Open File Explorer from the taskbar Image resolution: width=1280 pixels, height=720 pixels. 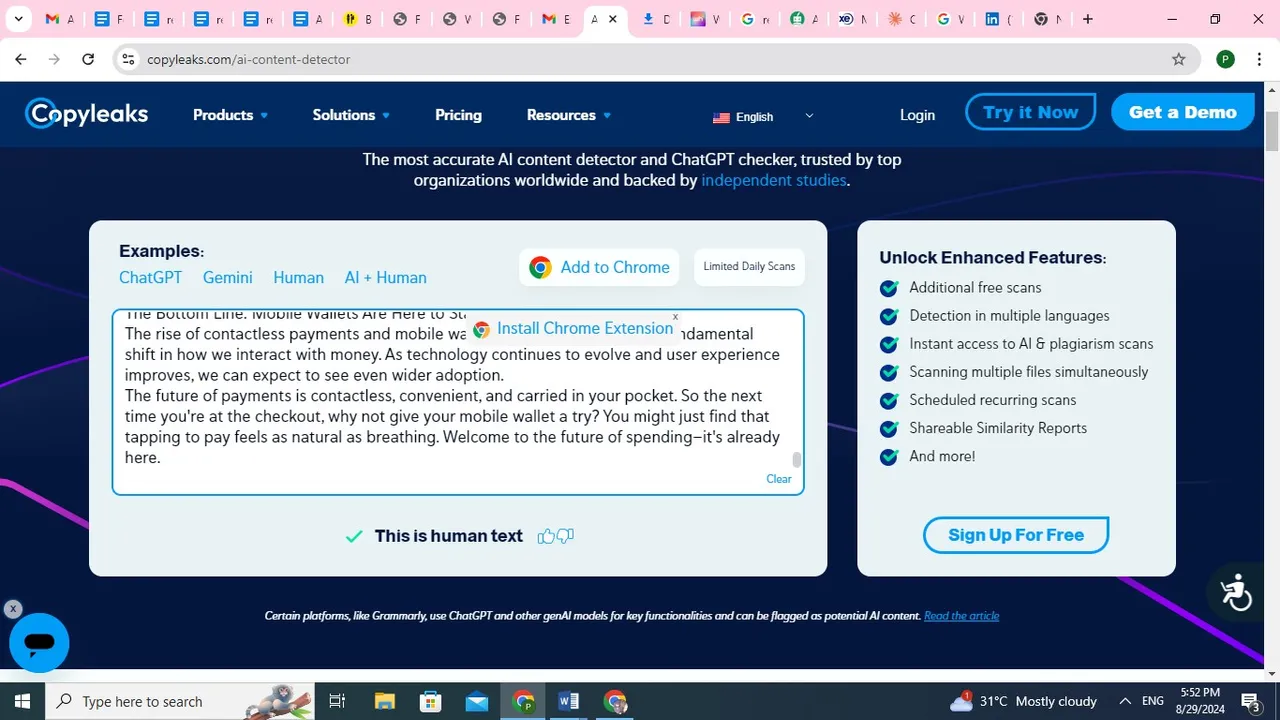click(x=385, y=701)
